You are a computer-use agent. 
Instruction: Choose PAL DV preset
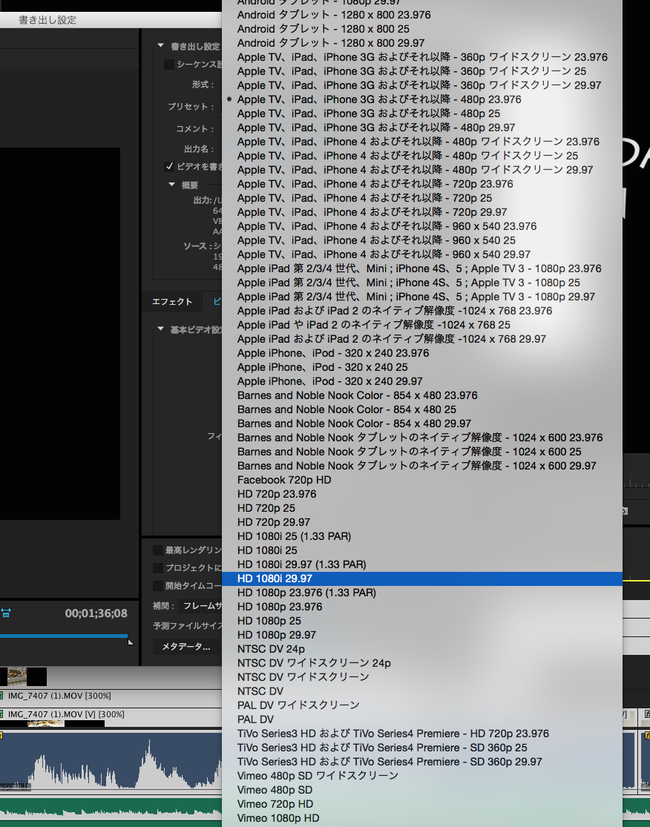coord(422,719)
